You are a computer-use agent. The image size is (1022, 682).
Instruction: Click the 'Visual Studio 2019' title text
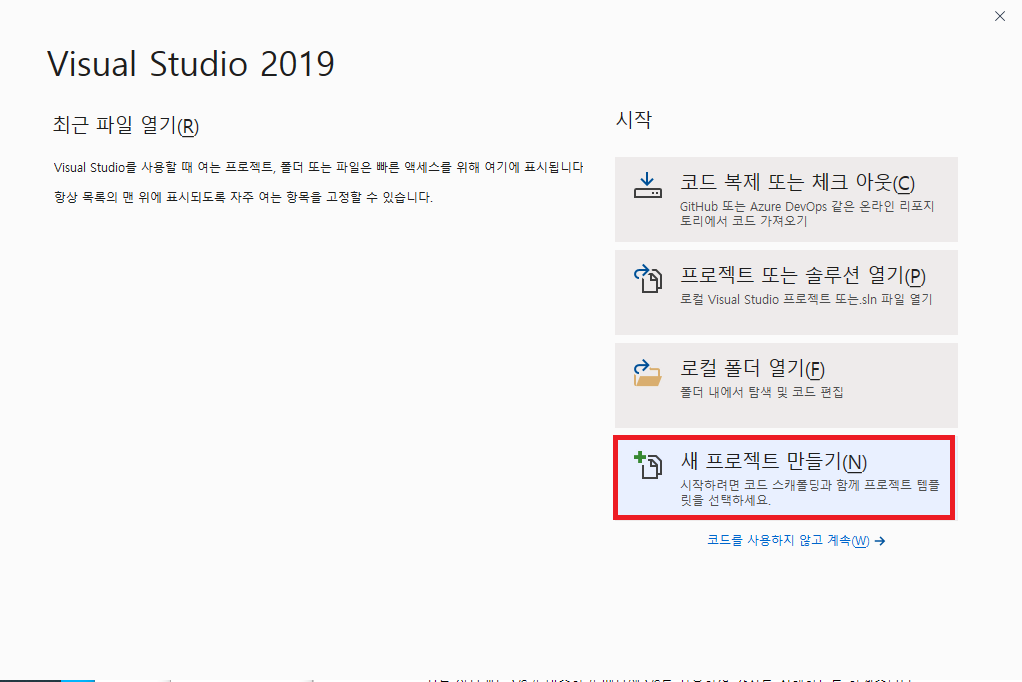pos(191,64)
